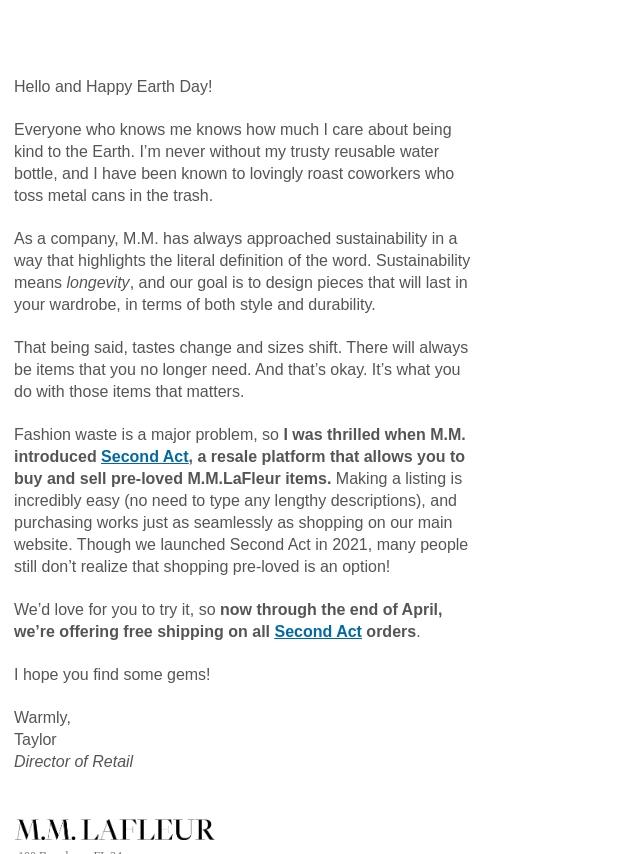Click "I hope you find some gems!"

coord(112,675)
